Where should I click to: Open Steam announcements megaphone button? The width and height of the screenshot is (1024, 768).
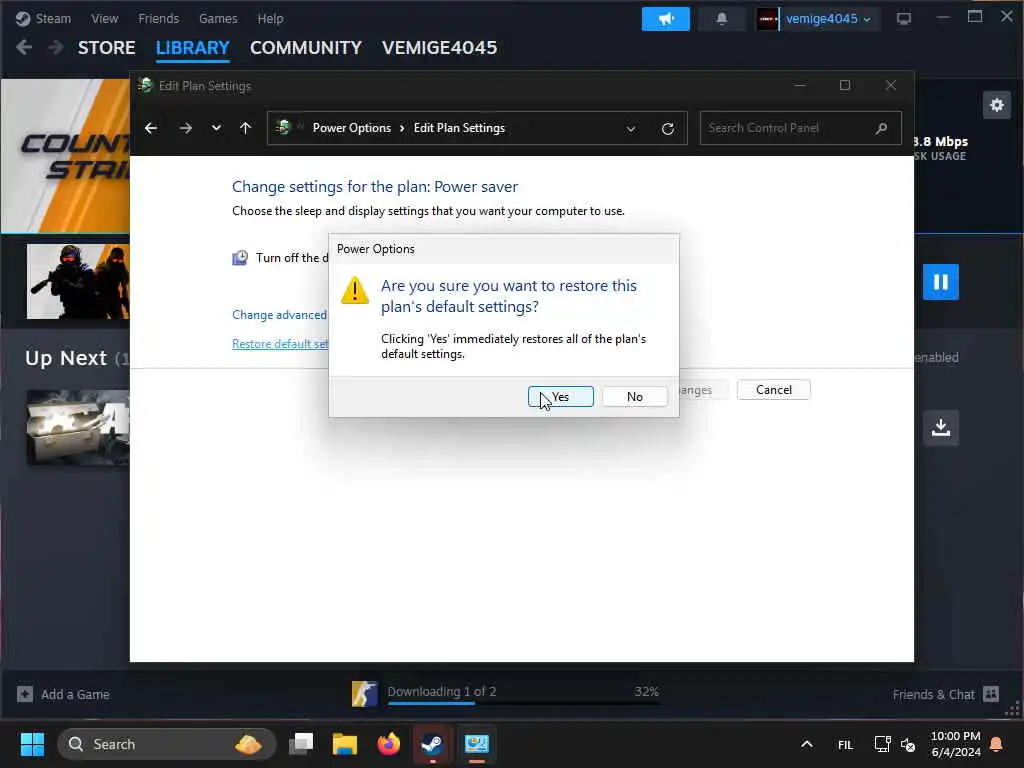coord(665,19)
